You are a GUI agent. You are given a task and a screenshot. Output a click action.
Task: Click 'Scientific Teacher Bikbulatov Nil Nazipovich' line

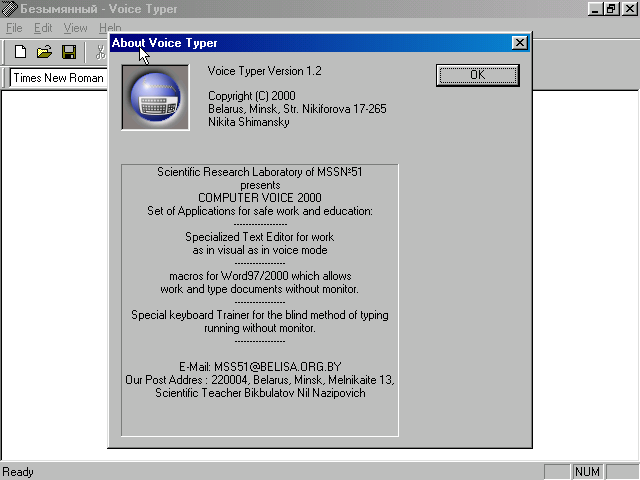tap(260, 393)
